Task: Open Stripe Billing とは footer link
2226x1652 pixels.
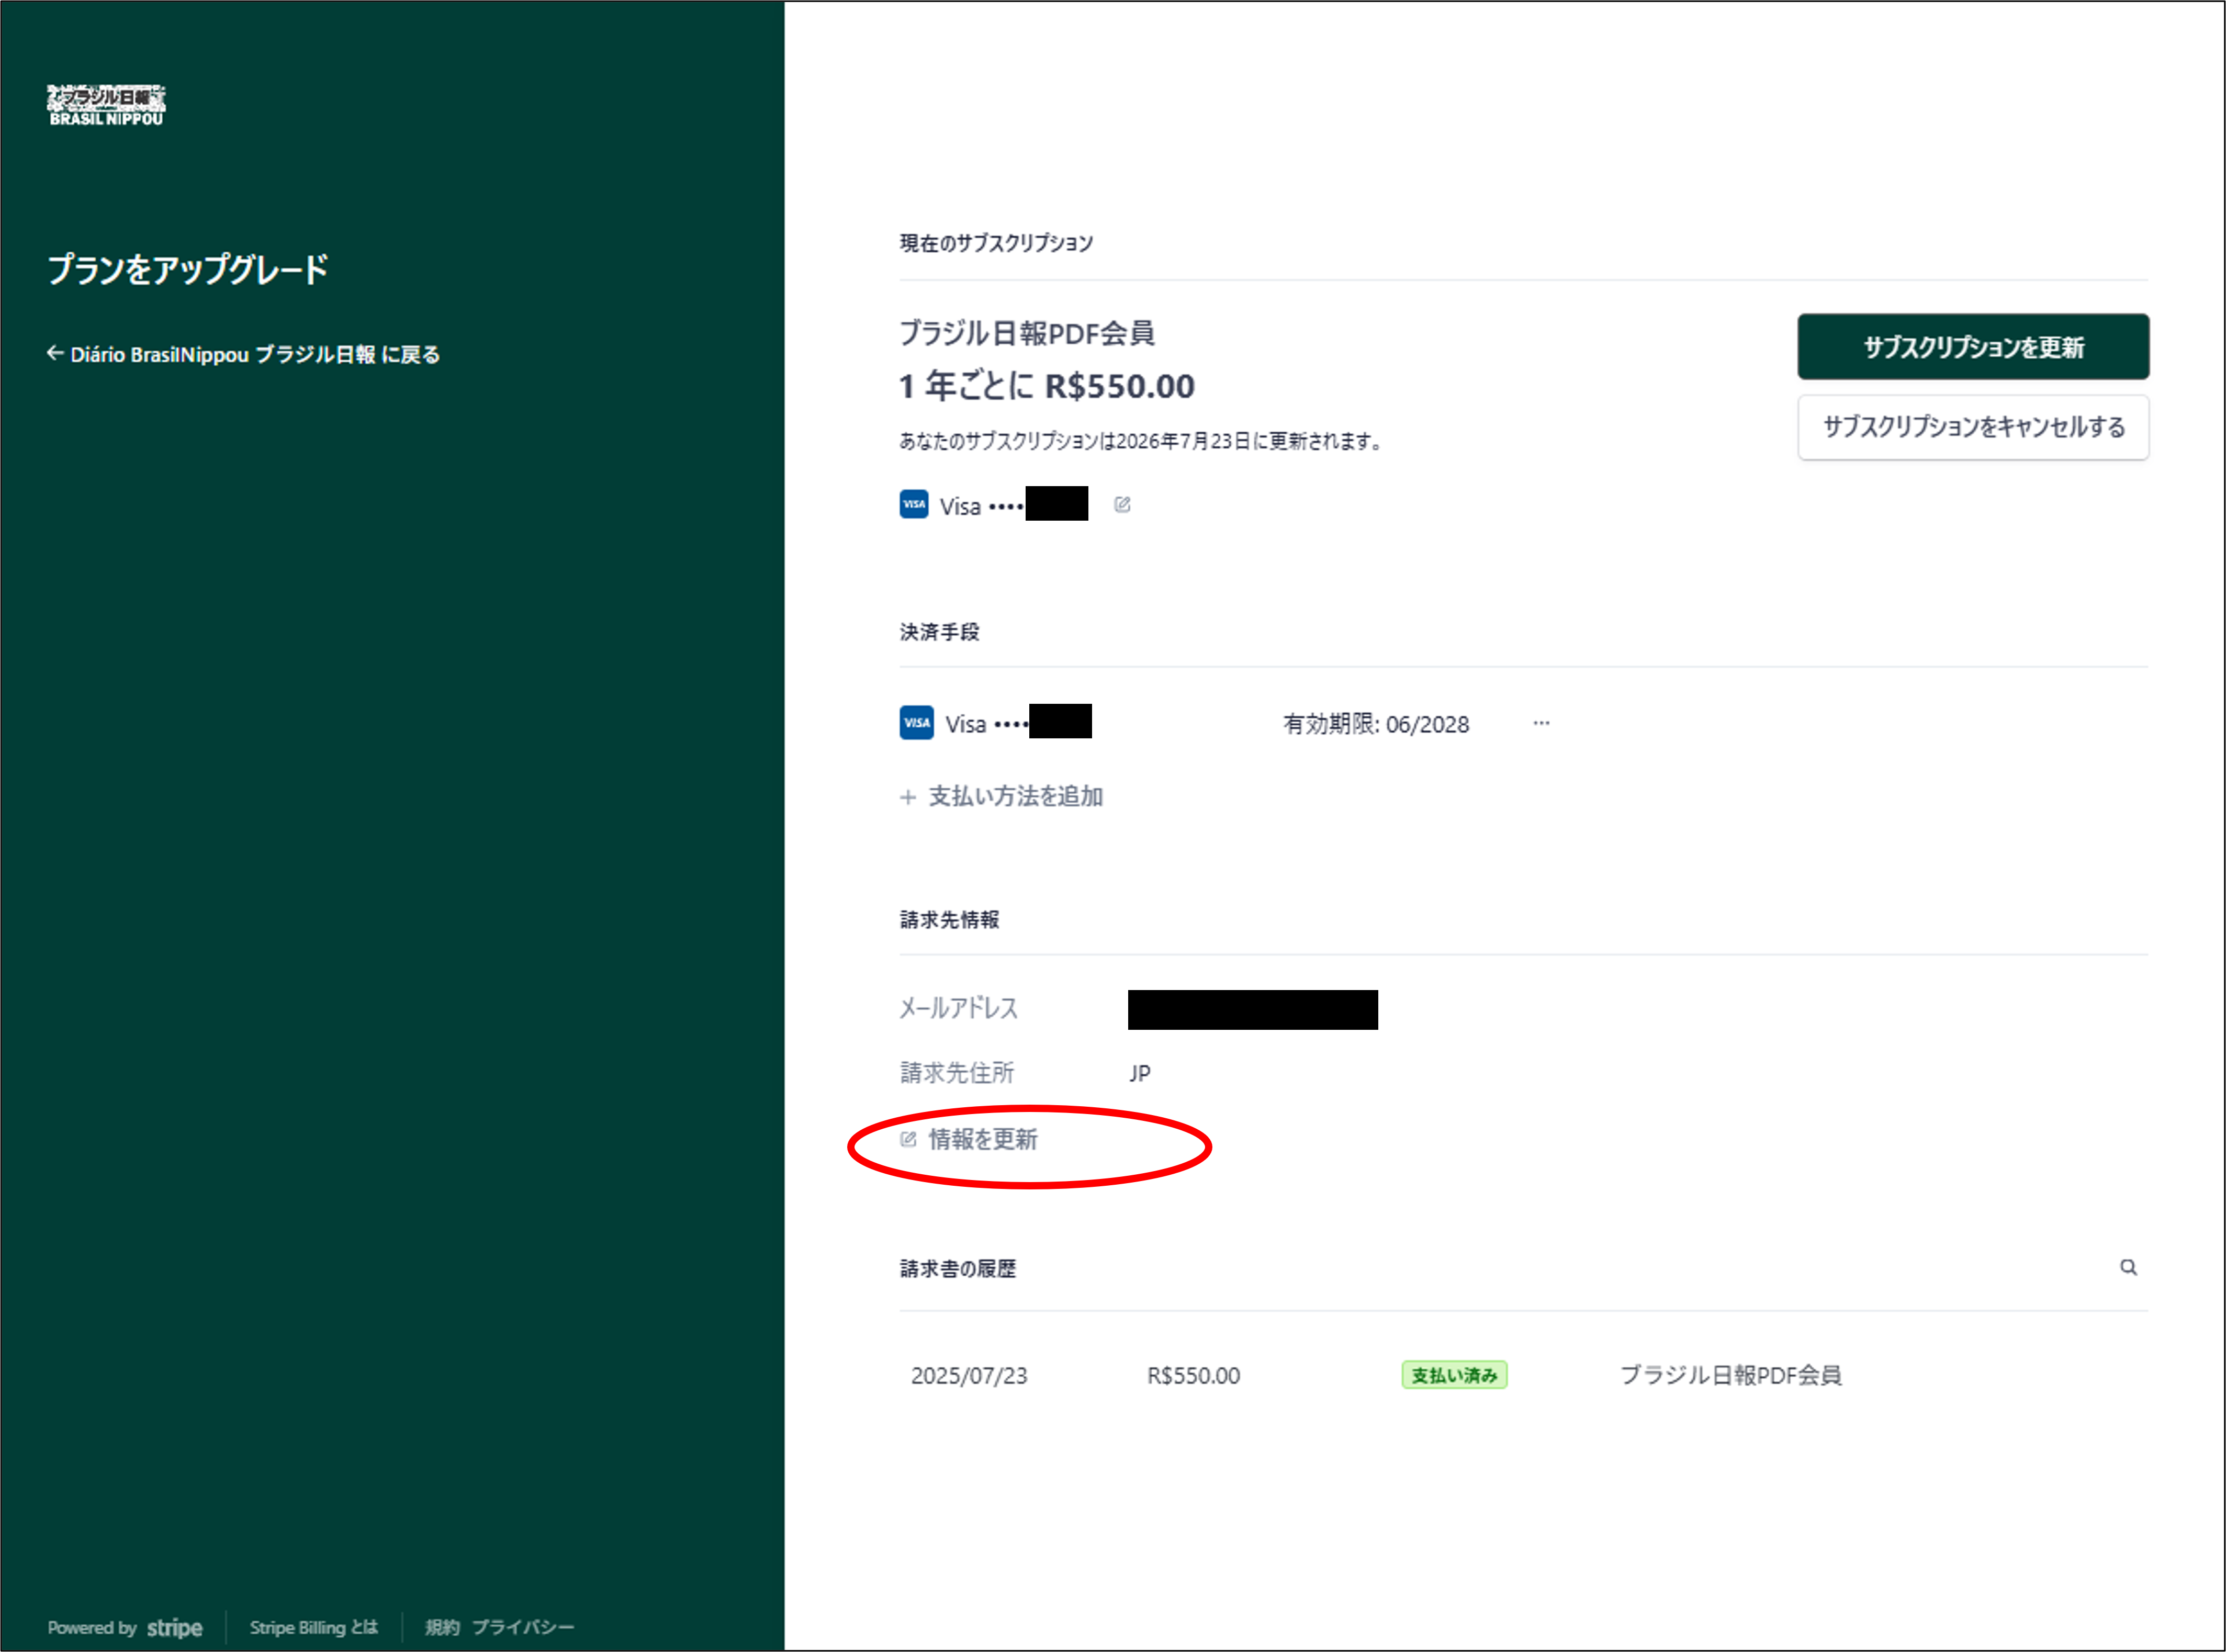Action: [313, 1627]
